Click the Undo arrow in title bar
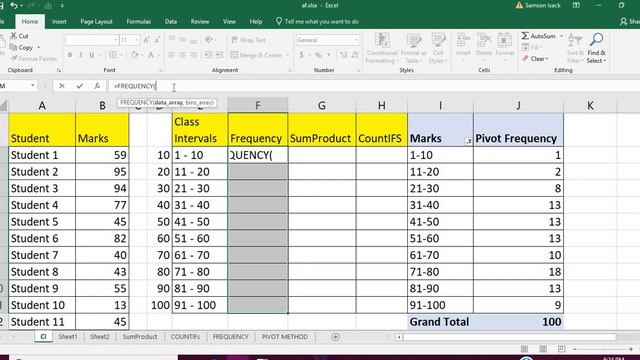Screen dimensions: 640x360 (14, 6)
